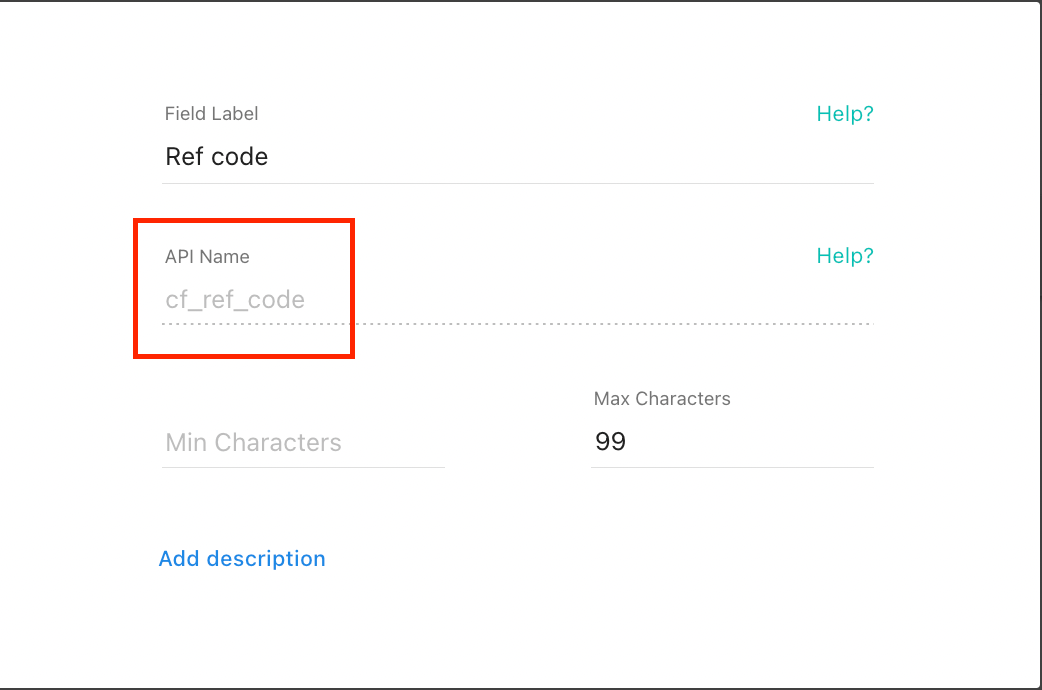This screenshot has height=690, width=1042.
Task: Click the underline below Ref code field
Action: click(x=518, y=183)
